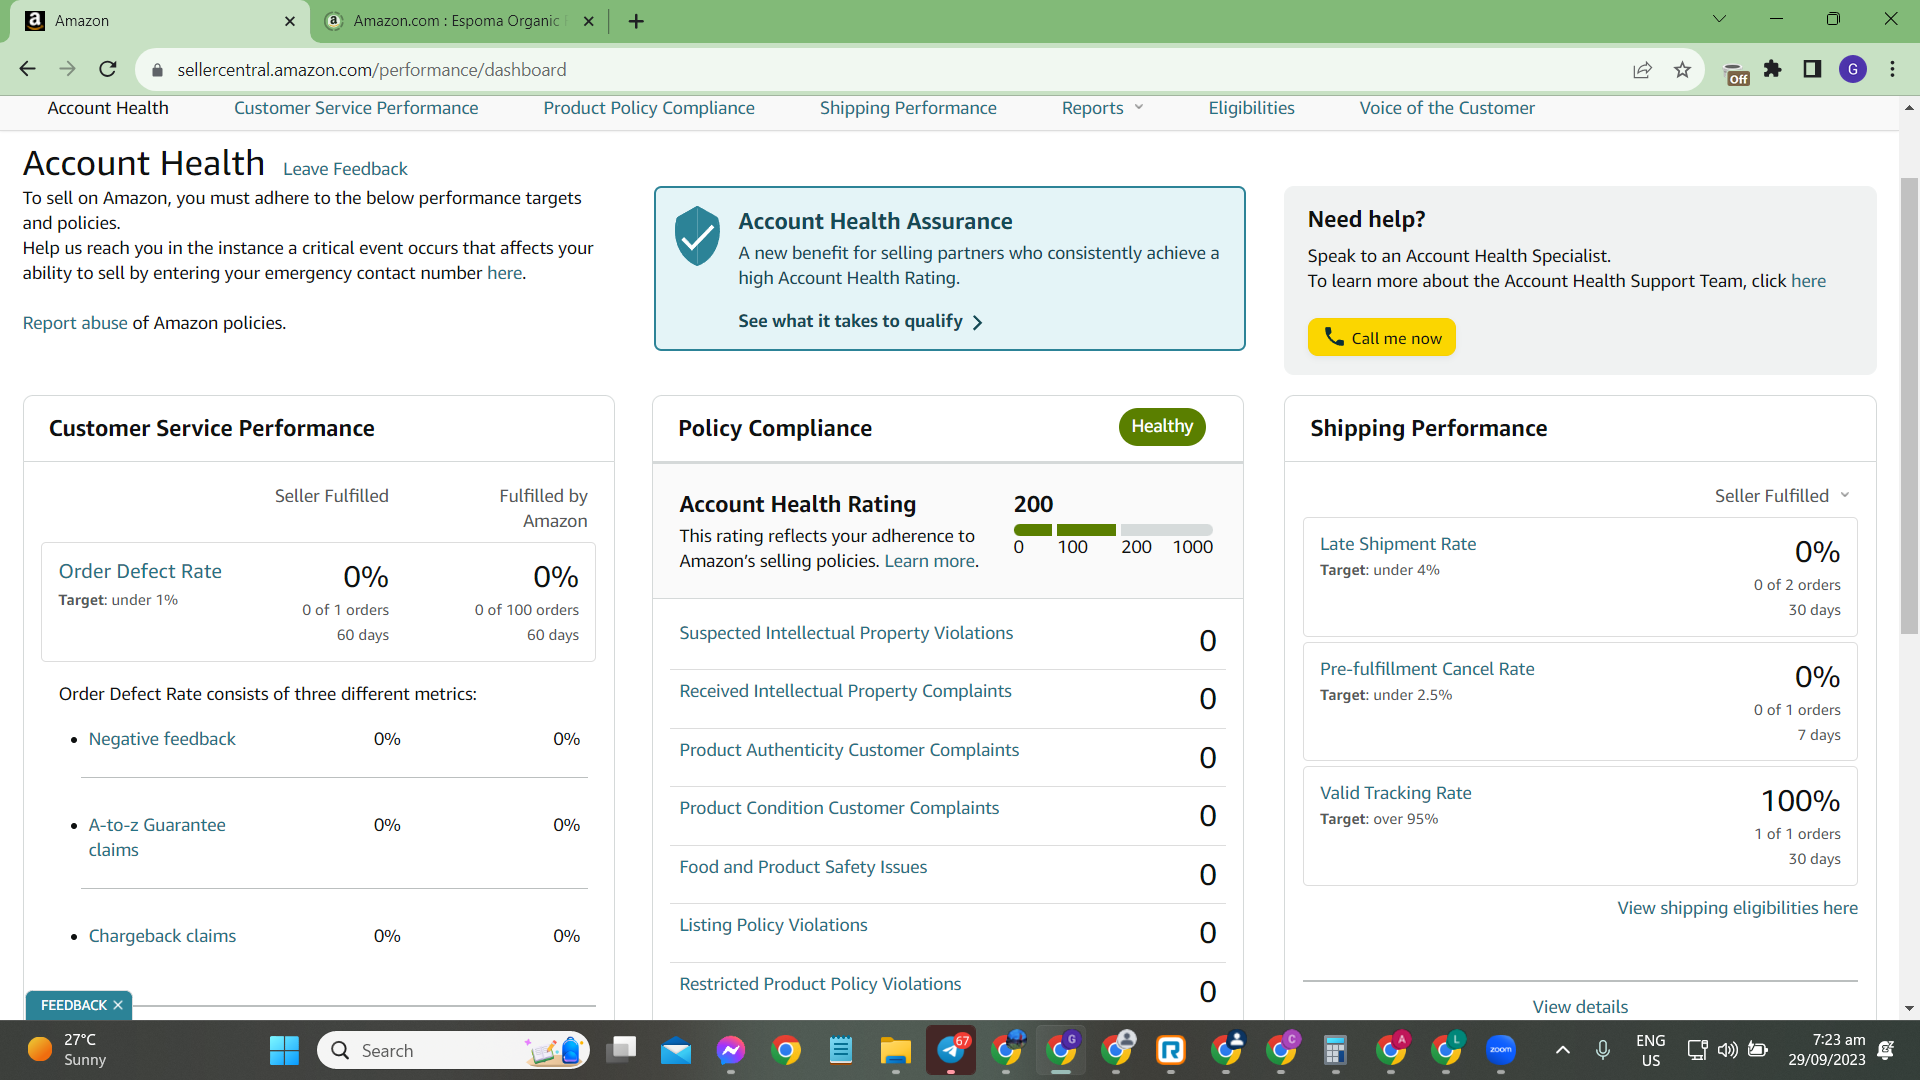Open Negative feedback metric link
This screenshot has width=1920, height=1080.
(162, 739)
